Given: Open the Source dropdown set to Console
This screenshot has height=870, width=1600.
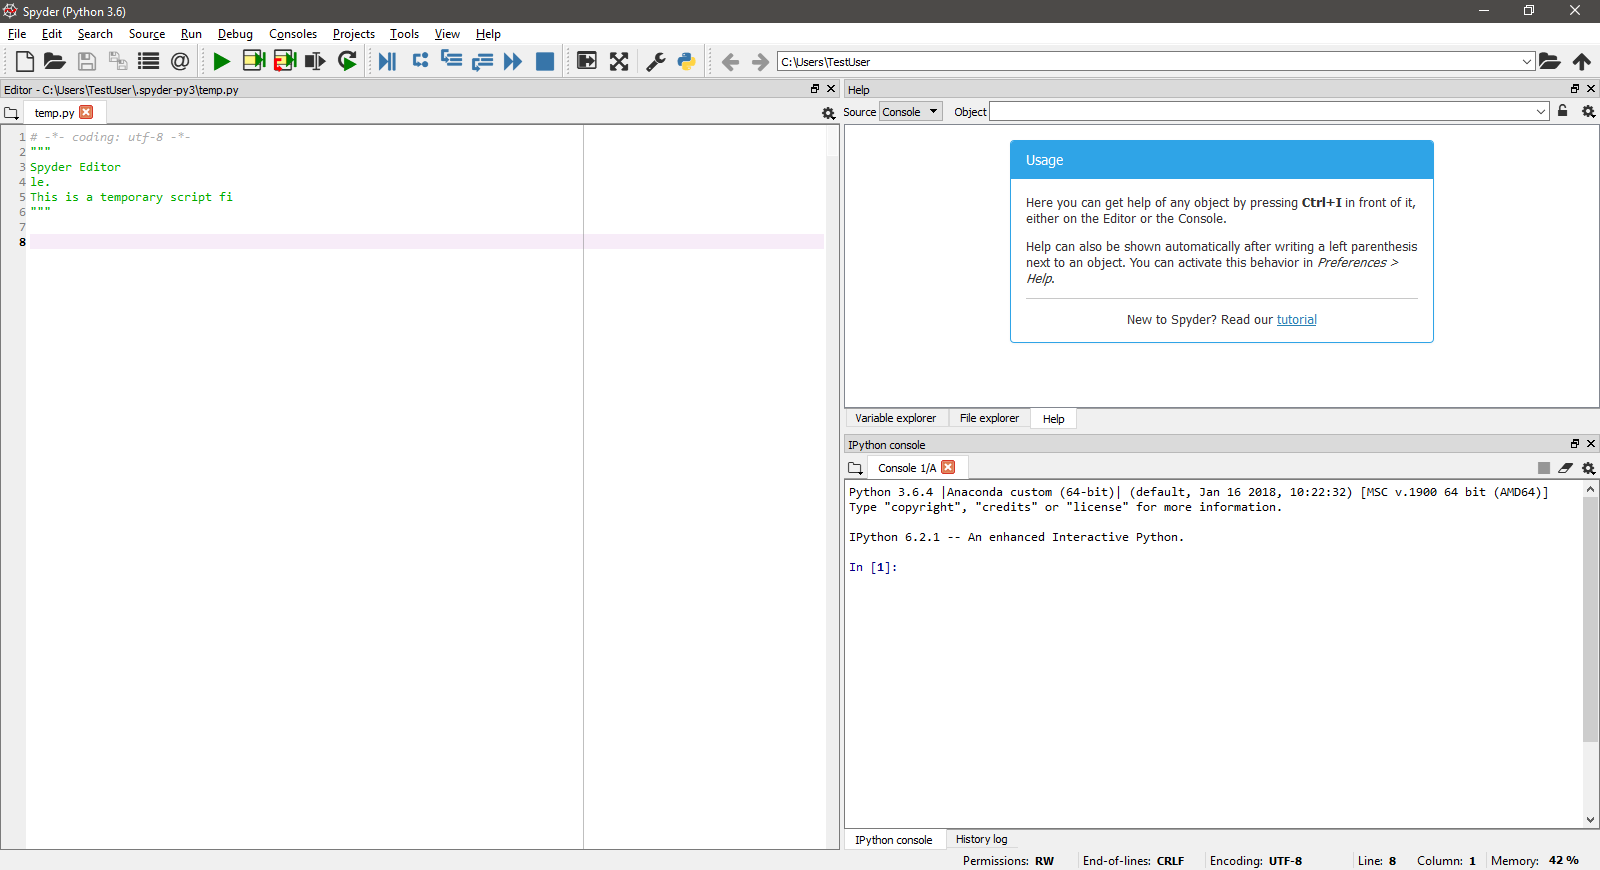Looking at the screenshot, I should pyautogui.click(x=911, y=111).
